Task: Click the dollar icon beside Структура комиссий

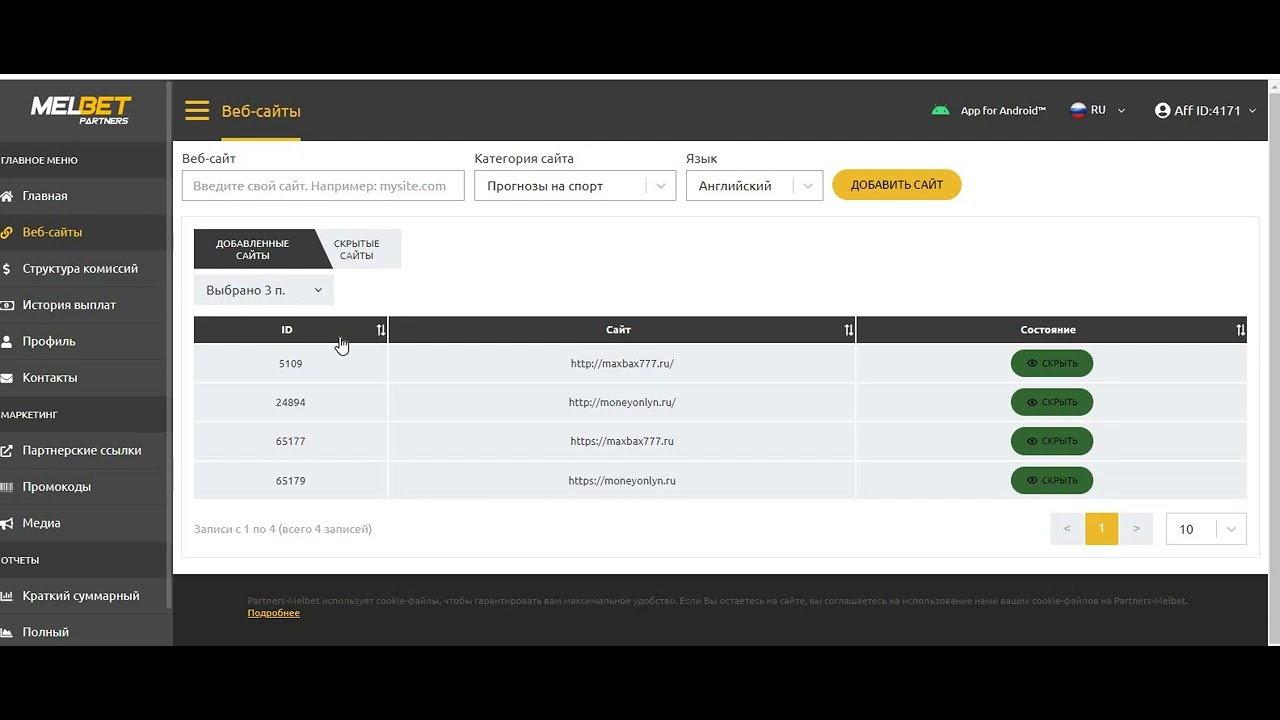Action: [7, 268]
